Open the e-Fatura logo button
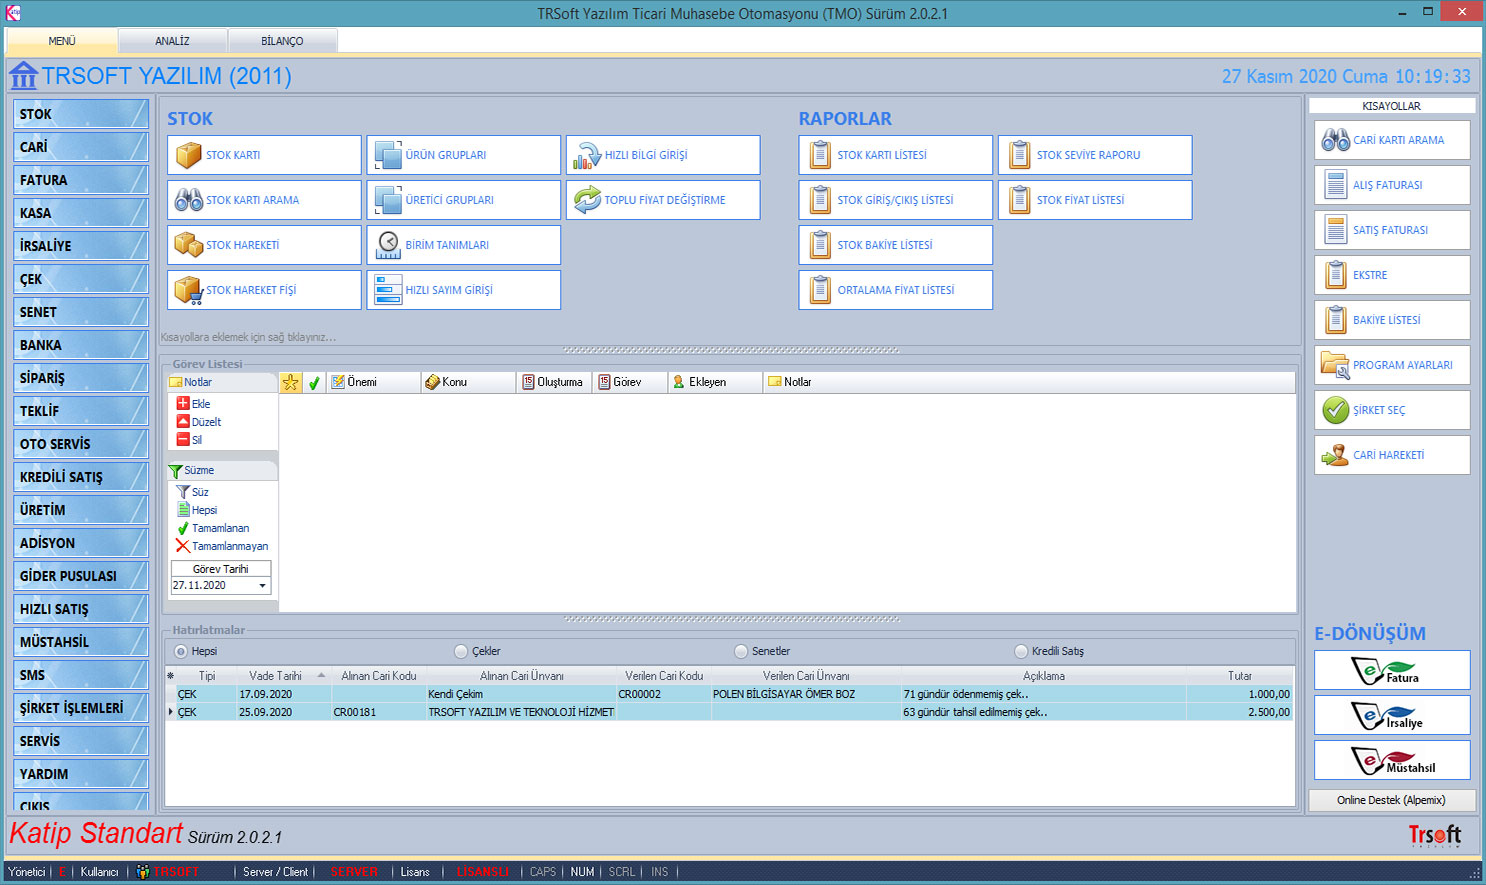 coord(1392,670)
